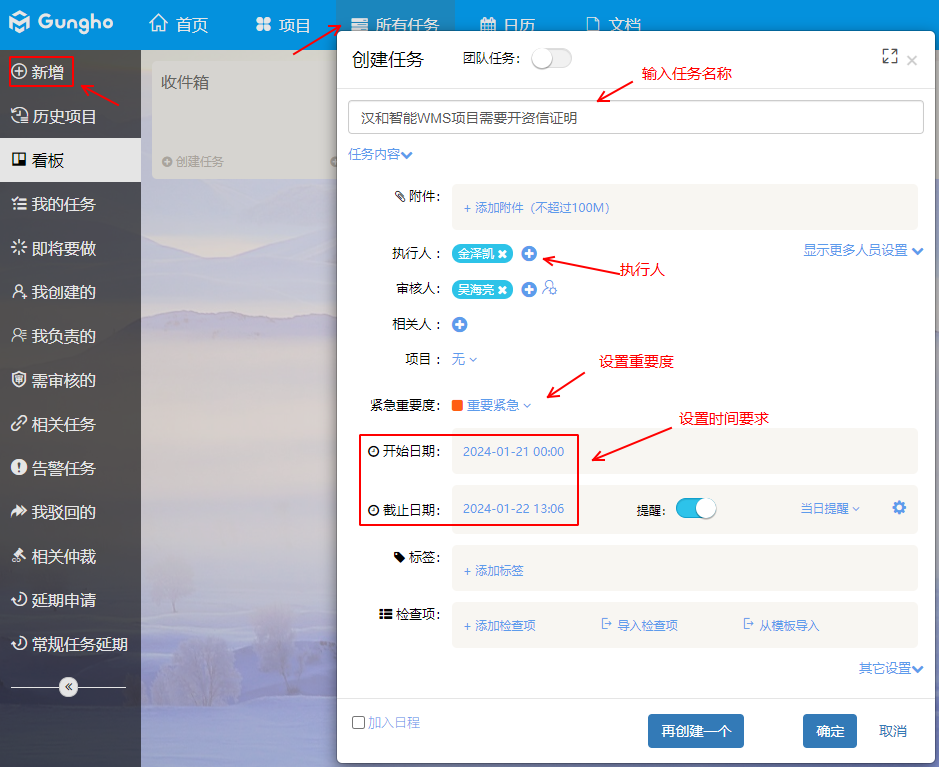Click the 再创建一个 button

(x=696, y=731)
